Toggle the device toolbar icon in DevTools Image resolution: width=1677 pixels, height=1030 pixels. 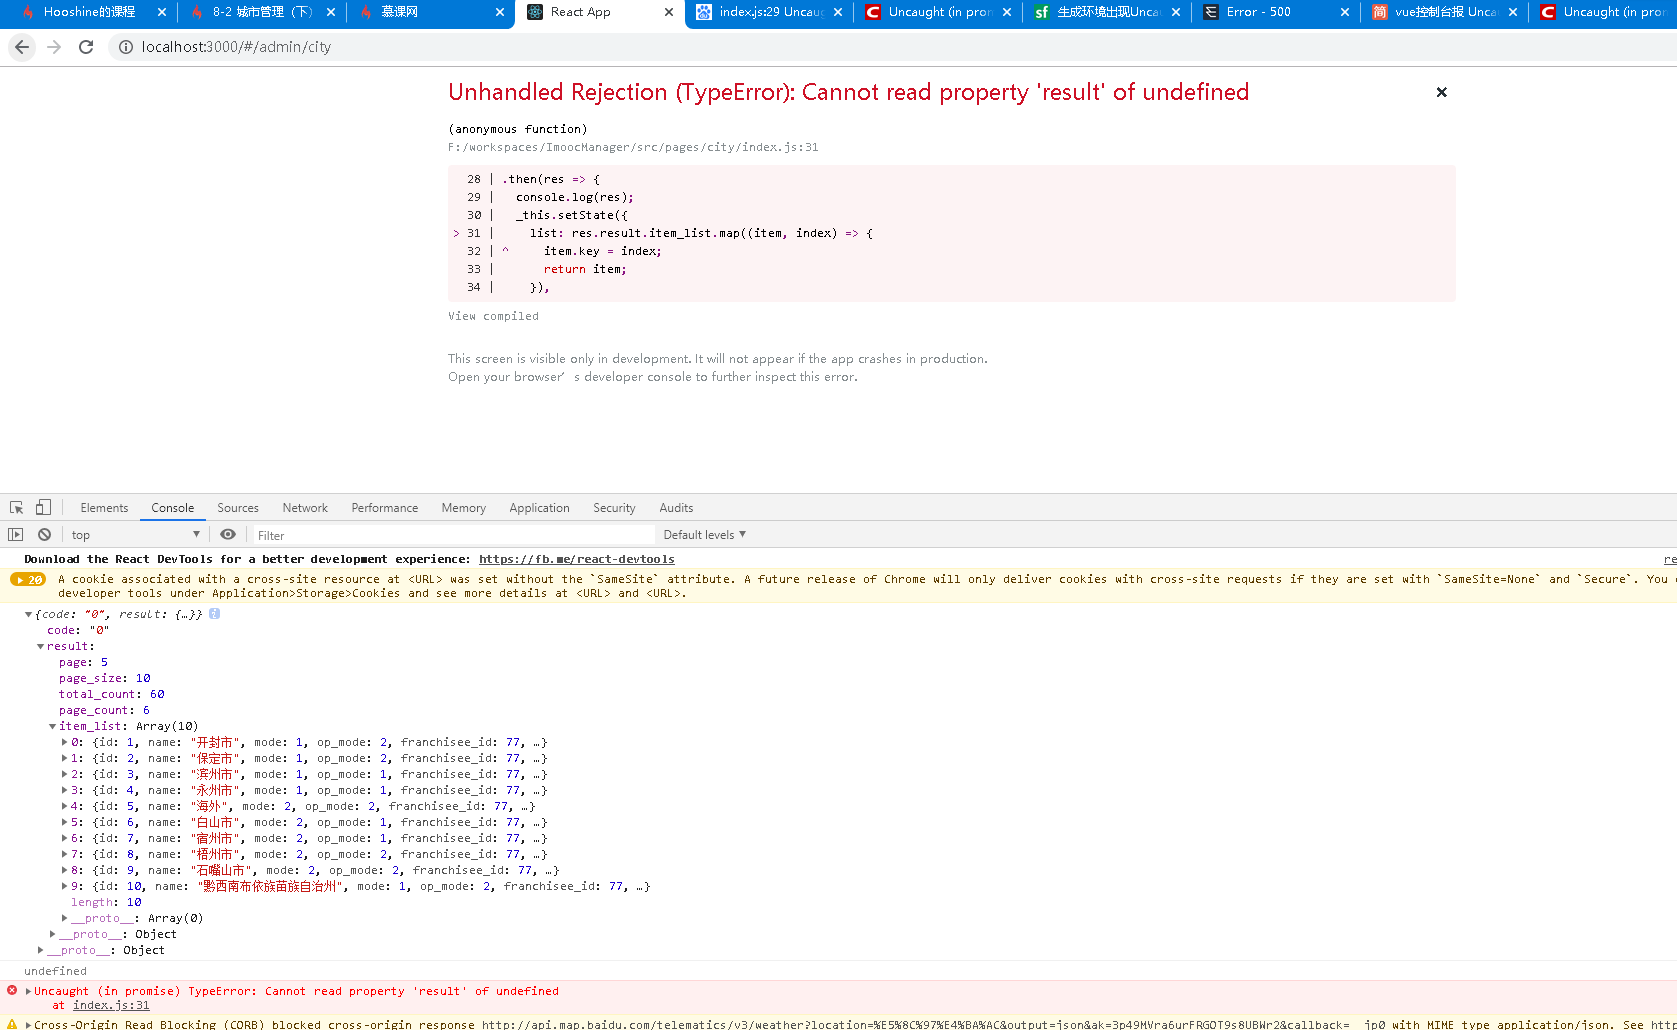point(43,508)
